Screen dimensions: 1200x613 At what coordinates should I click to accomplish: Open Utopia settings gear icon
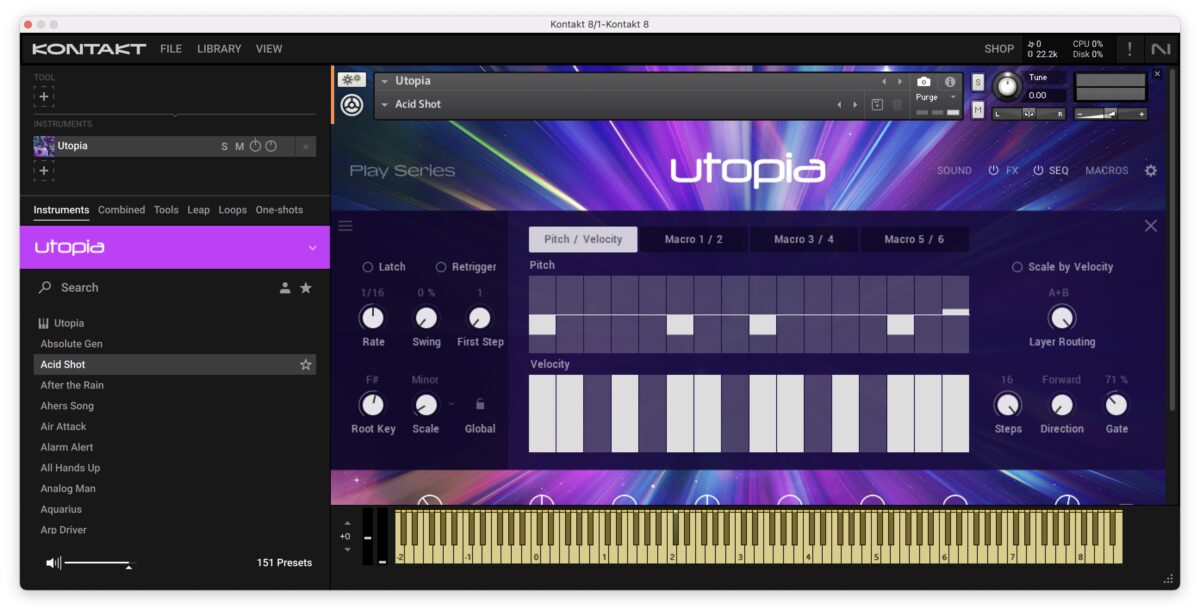[x=1151, y=170]
